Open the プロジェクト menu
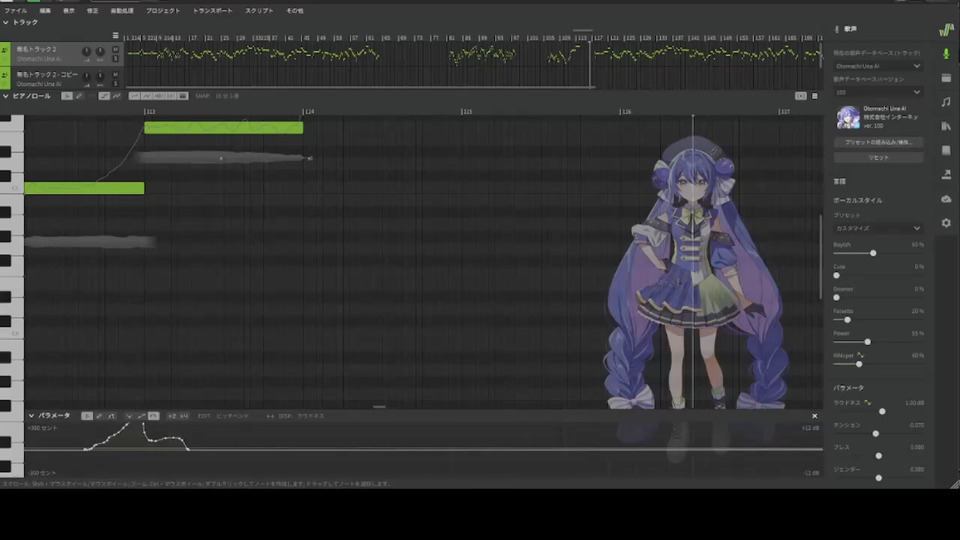 click(163, 10)
